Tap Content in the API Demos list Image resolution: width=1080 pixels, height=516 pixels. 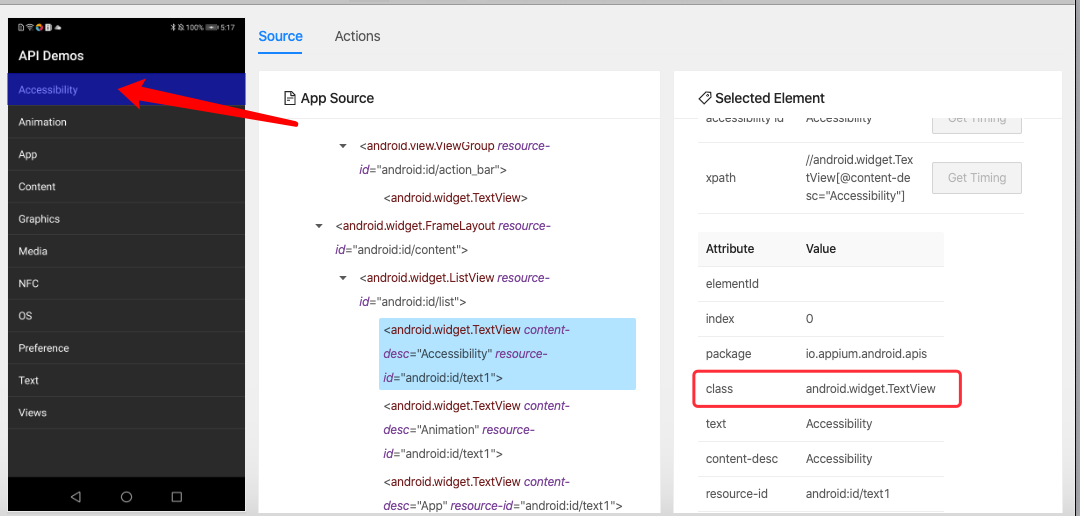(127, 187)
